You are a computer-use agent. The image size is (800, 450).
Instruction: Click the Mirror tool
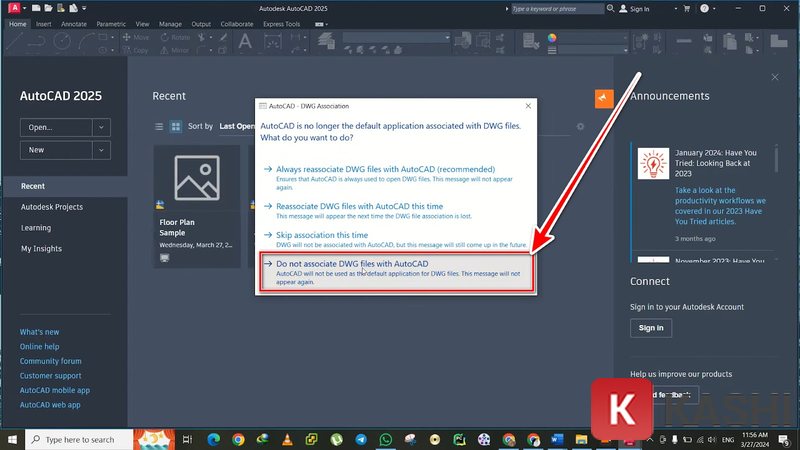[x=174, y=50]
